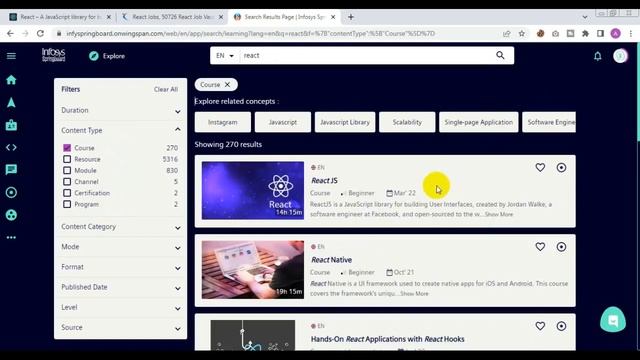Show more of React JS description

click(x=499, y=214)
